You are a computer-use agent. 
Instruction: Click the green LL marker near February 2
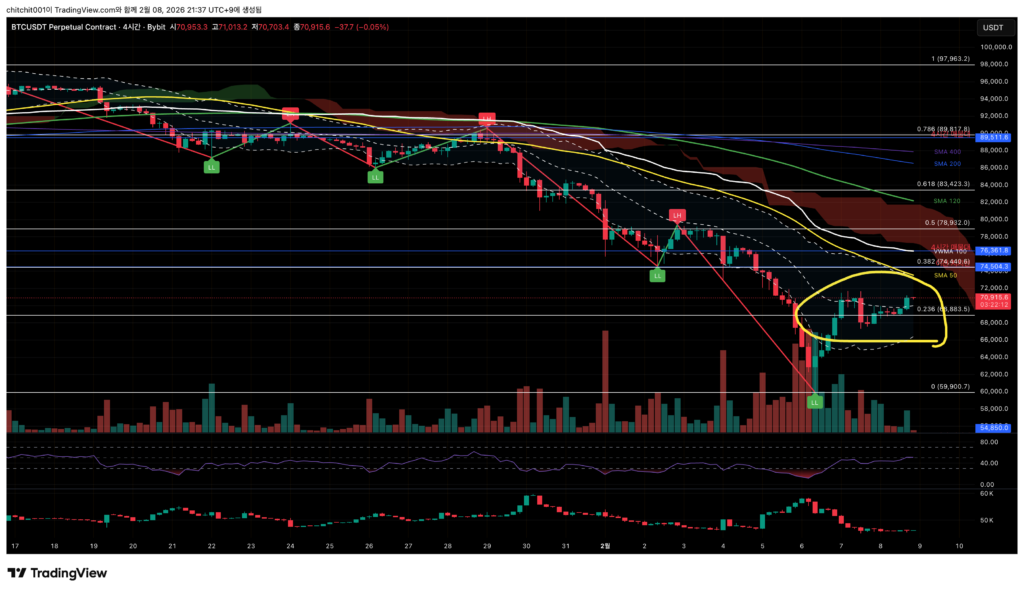(x=657, y=274)
